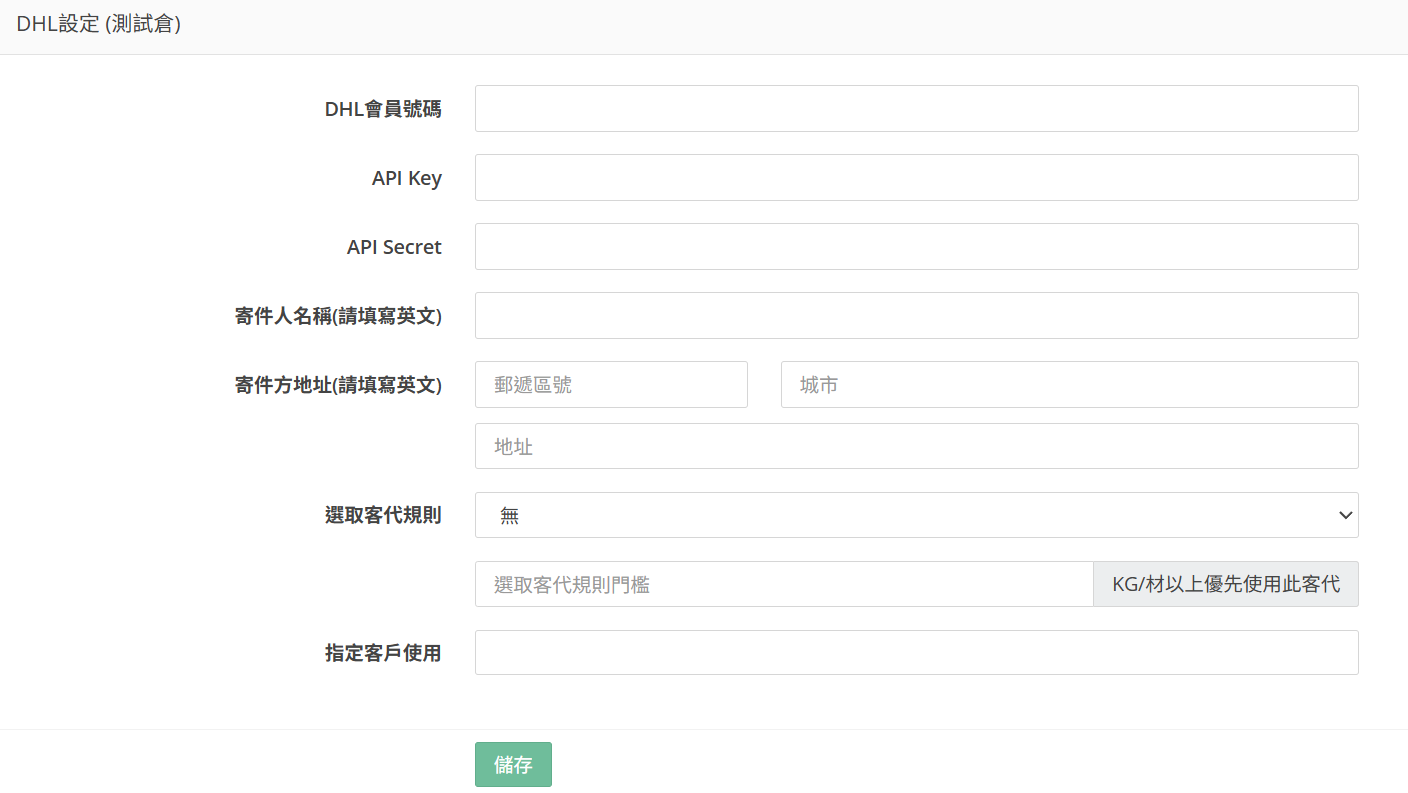Screen dimensions: 1408x793
Task: Click the 寄件方地址(請填寫英文) label
Action: coord(338,385)
